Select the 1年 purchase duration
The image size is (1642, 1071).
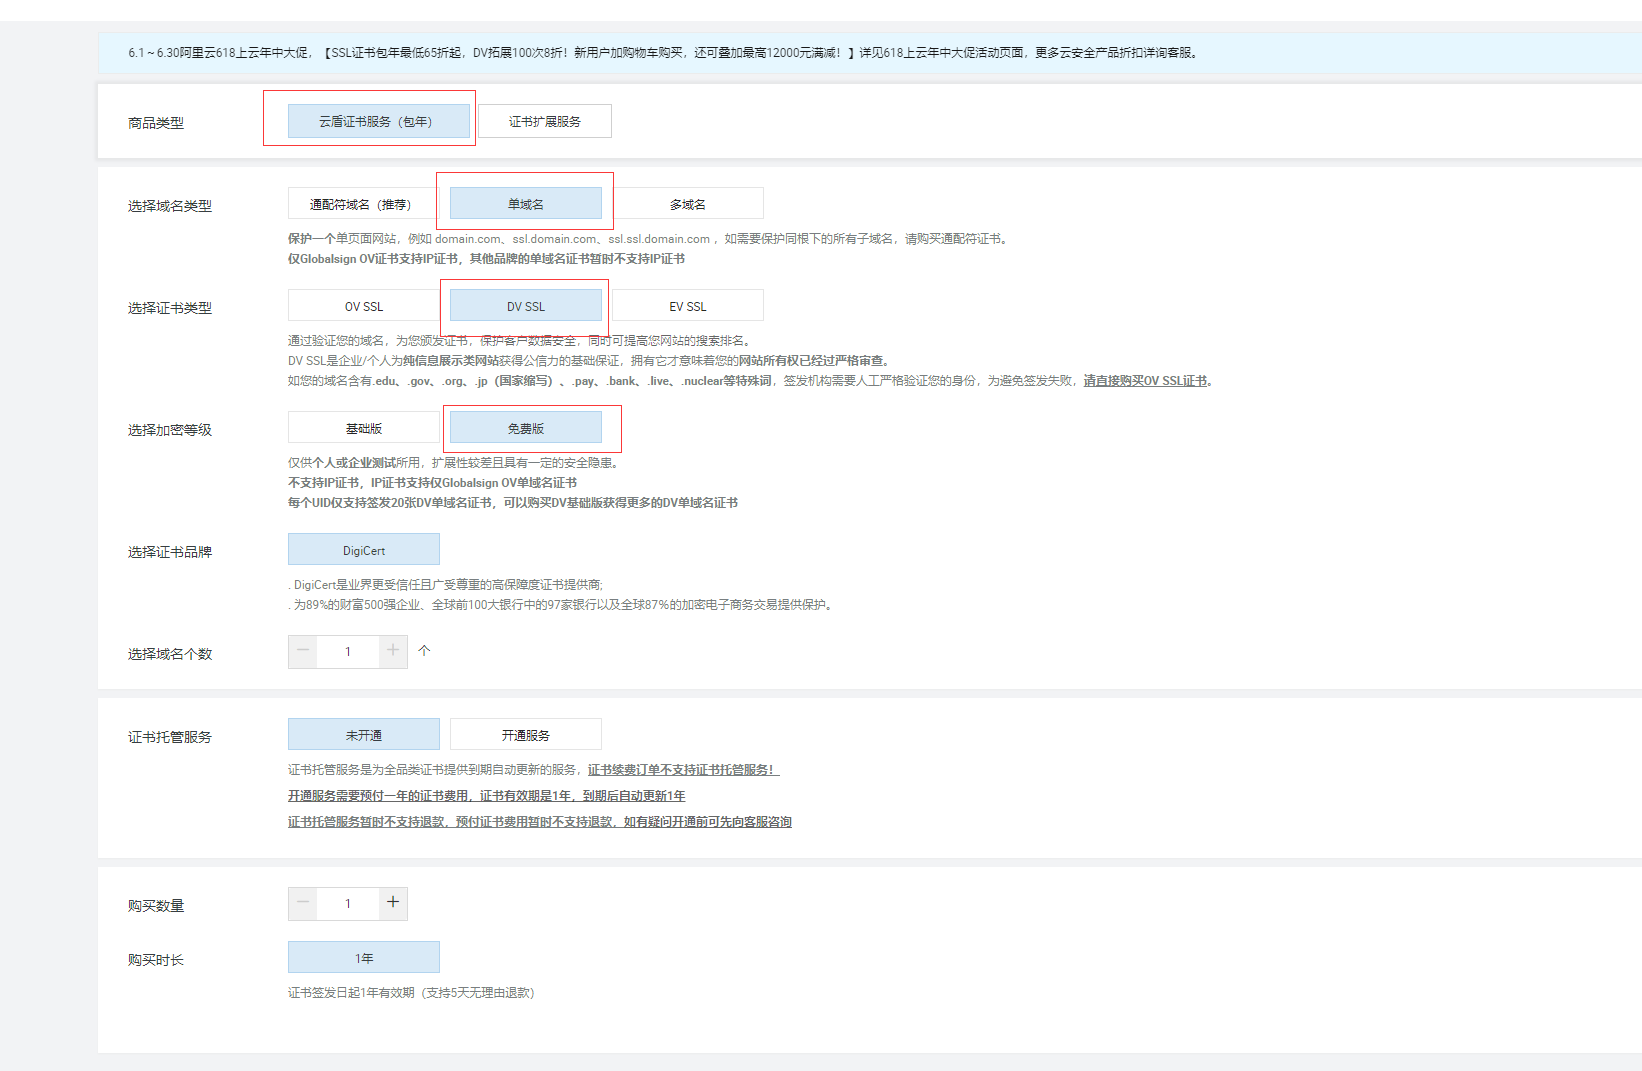363,957
